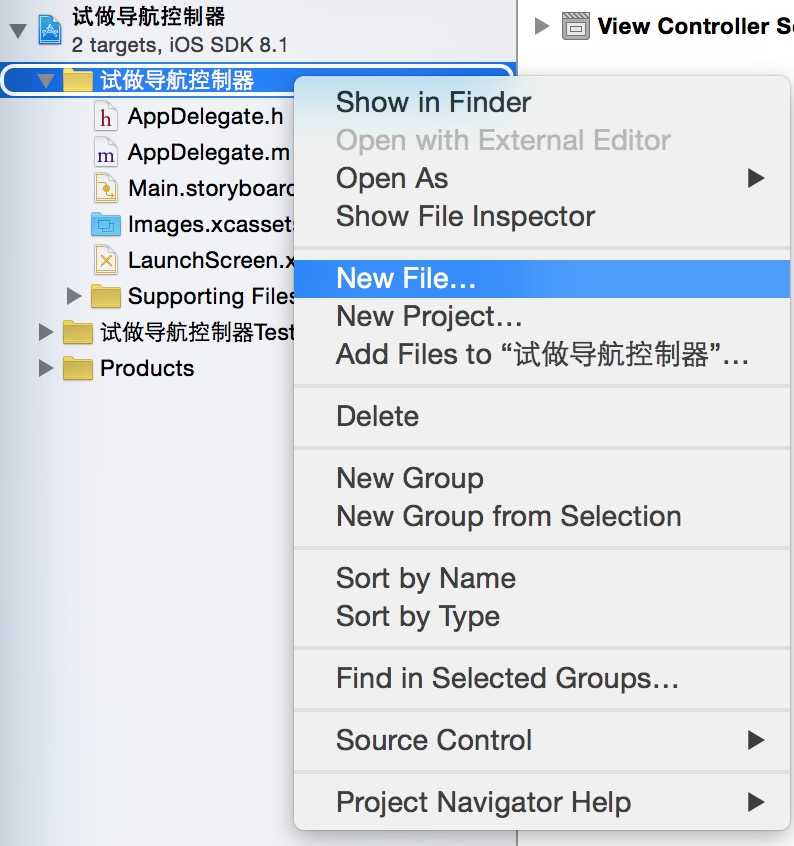Viewport: 794px width, 846px height.
Task: Click the Products folder icon
Action: [77, 368]
